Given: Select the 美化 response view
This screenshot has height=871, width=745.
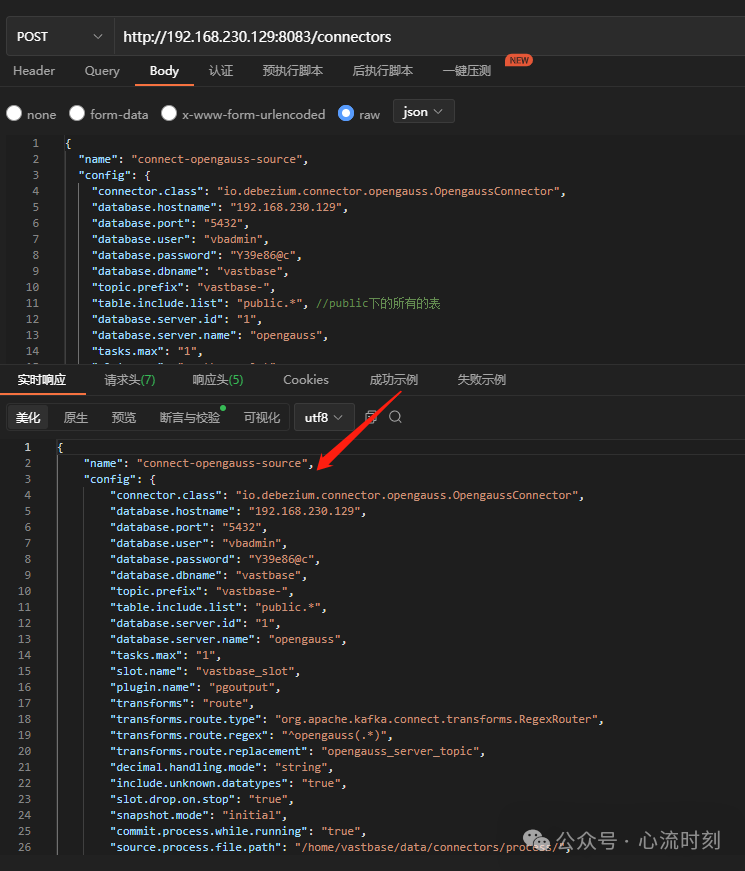Looking at the screenshot, I should 28,417.
